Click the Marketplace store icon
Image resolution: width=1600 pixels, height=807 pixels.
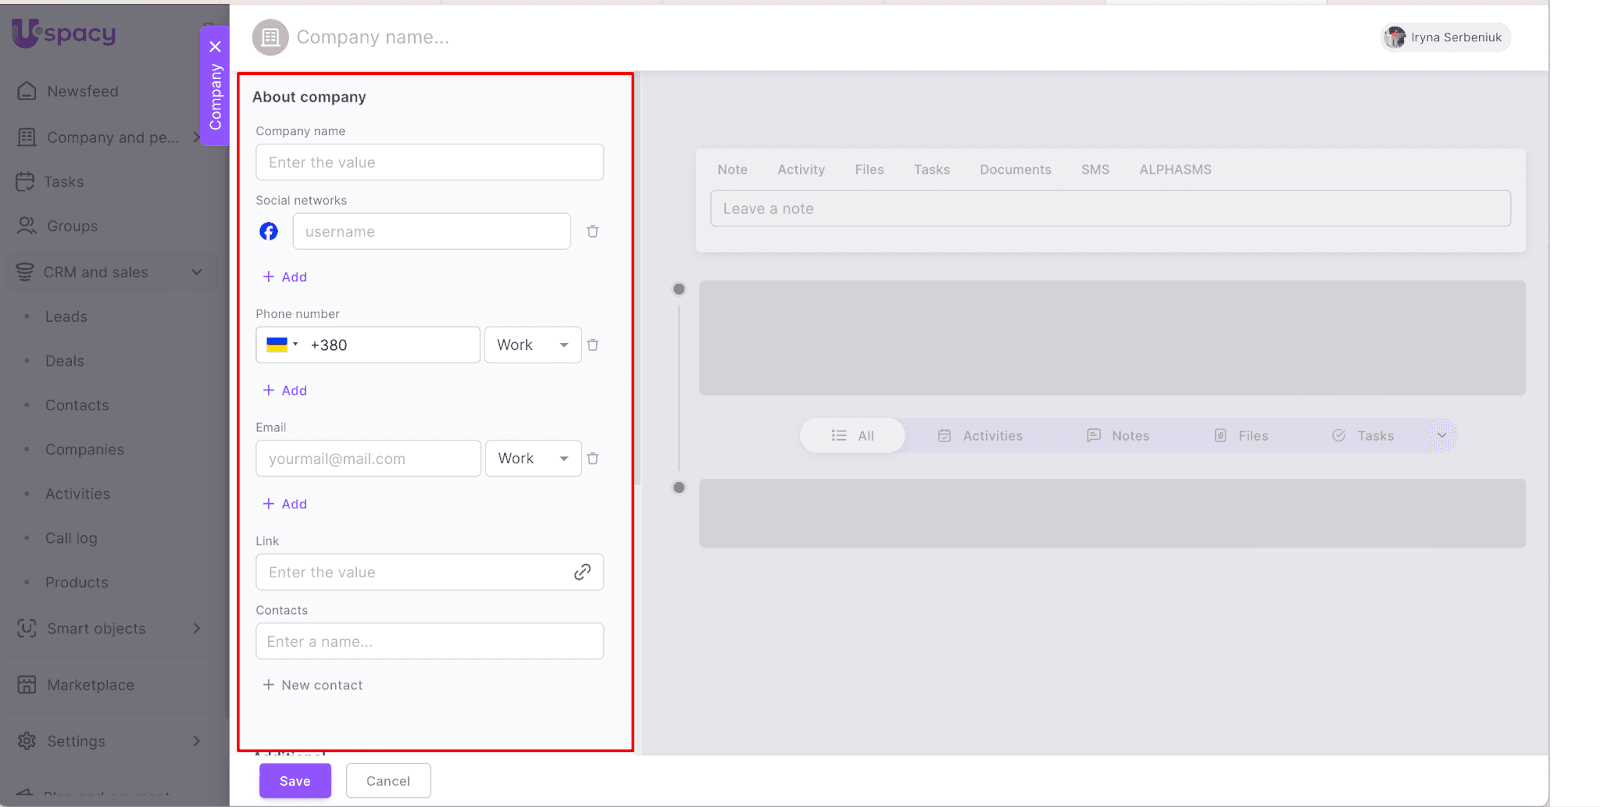click(27, 685)
